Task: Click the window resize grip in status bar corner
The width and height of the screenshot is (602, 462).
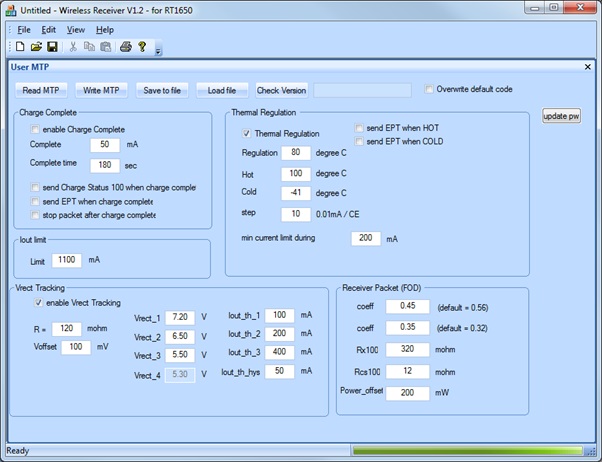Action: [590, 451]
